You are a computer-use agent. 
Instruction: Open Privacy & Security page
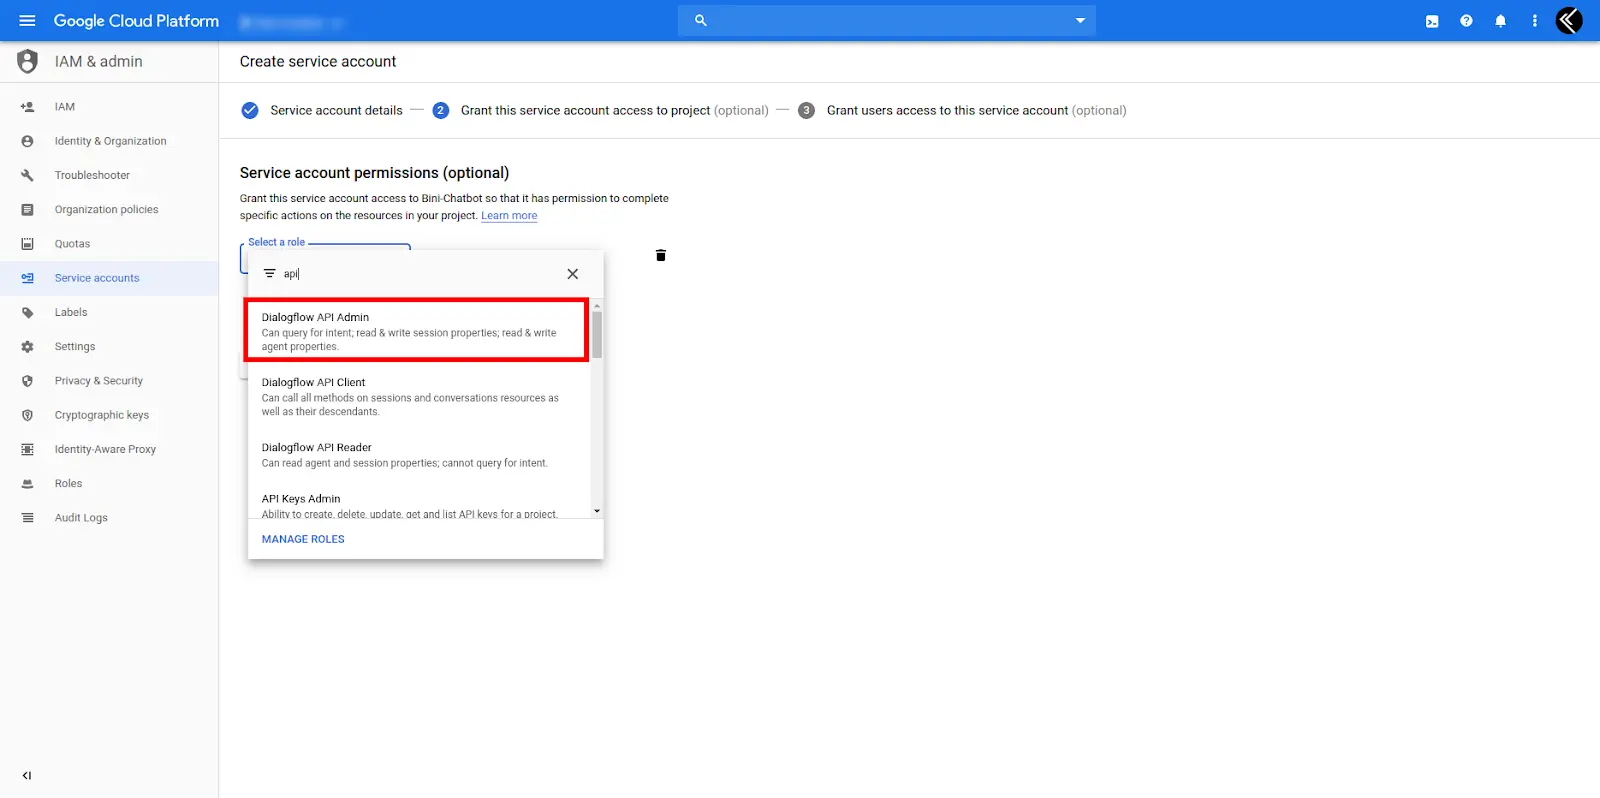click(99, 381)
